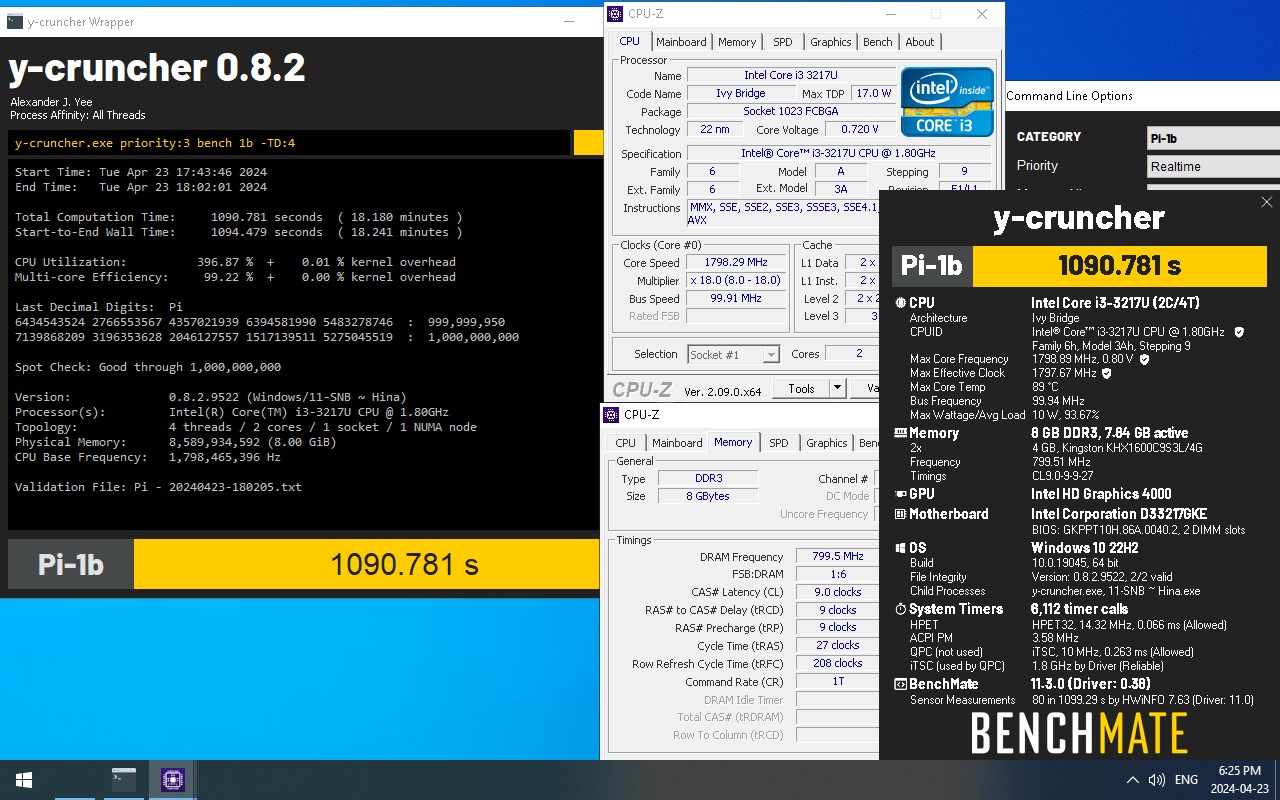Image resolution: width=1280 pixels, height=800 pixels.
Task: Show hidden system tray icons
Action: point(1132,780)
